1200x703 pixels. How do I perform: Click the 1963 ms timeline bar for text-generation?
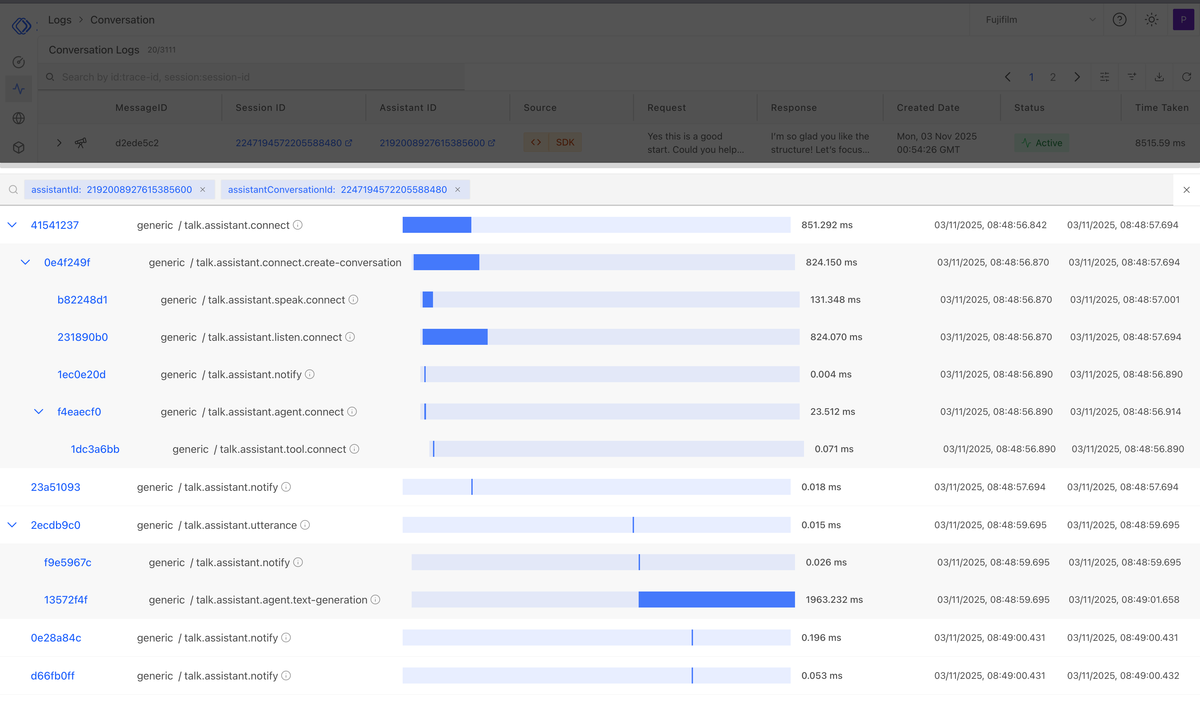[715, 599]
